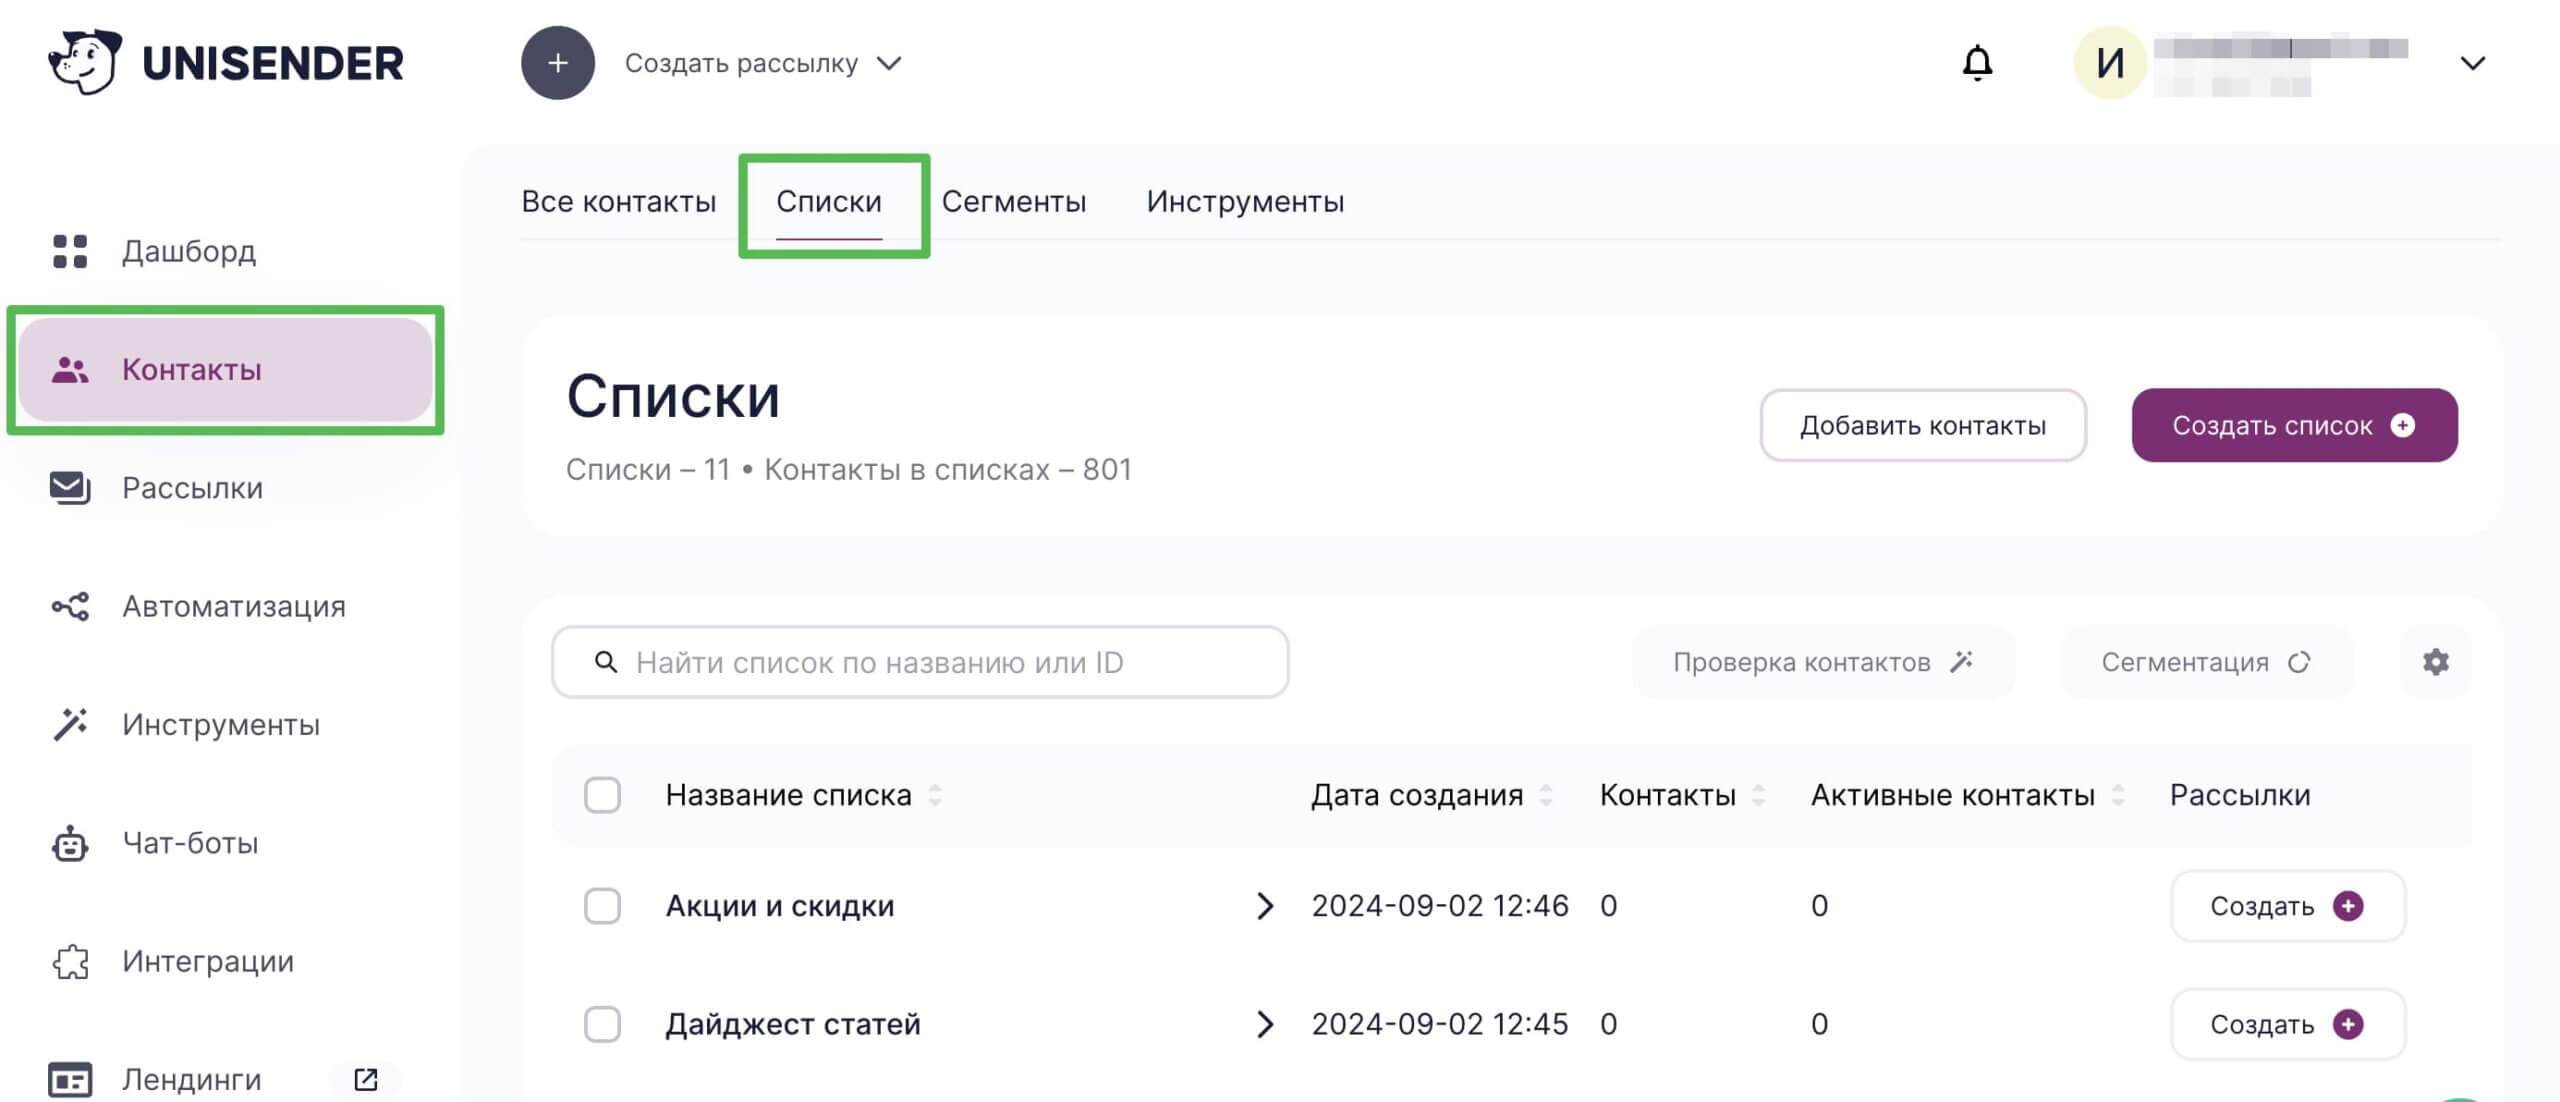Viewport: 2560px width, 1102px height.
Task: Click the date 2024-09-02 12:45
Action: (x=1440, y=1024)
